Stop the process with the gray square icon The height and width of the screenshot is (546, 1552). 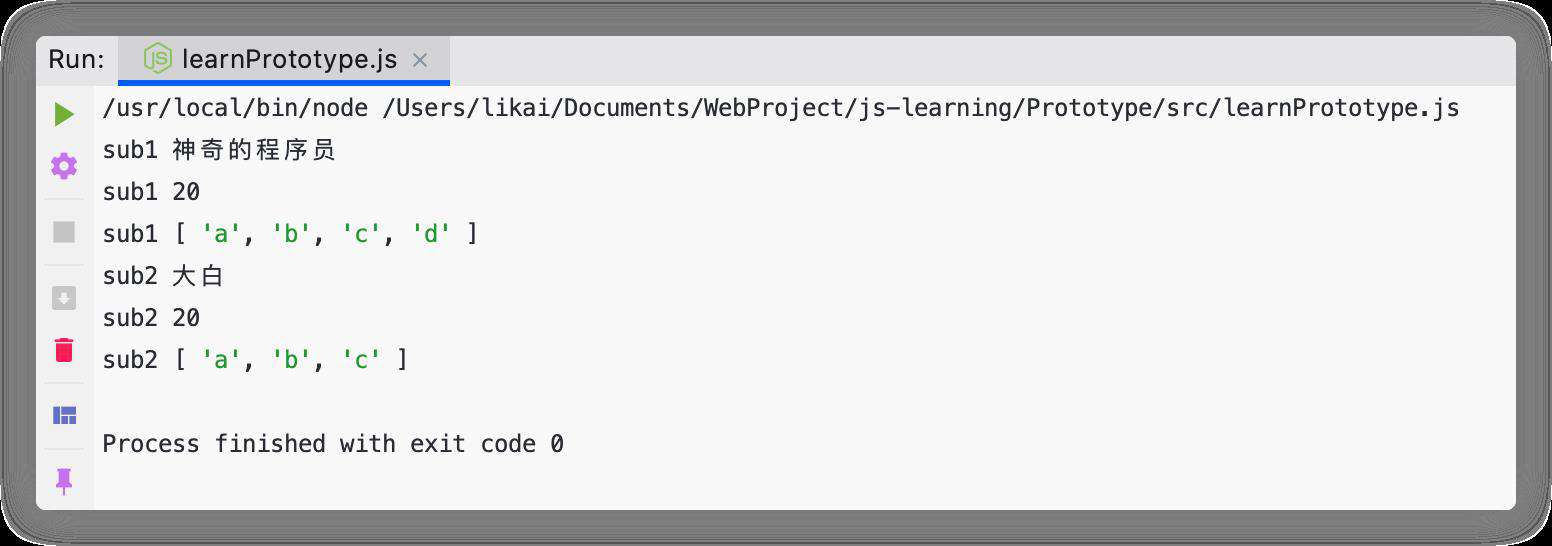point(64,232)
